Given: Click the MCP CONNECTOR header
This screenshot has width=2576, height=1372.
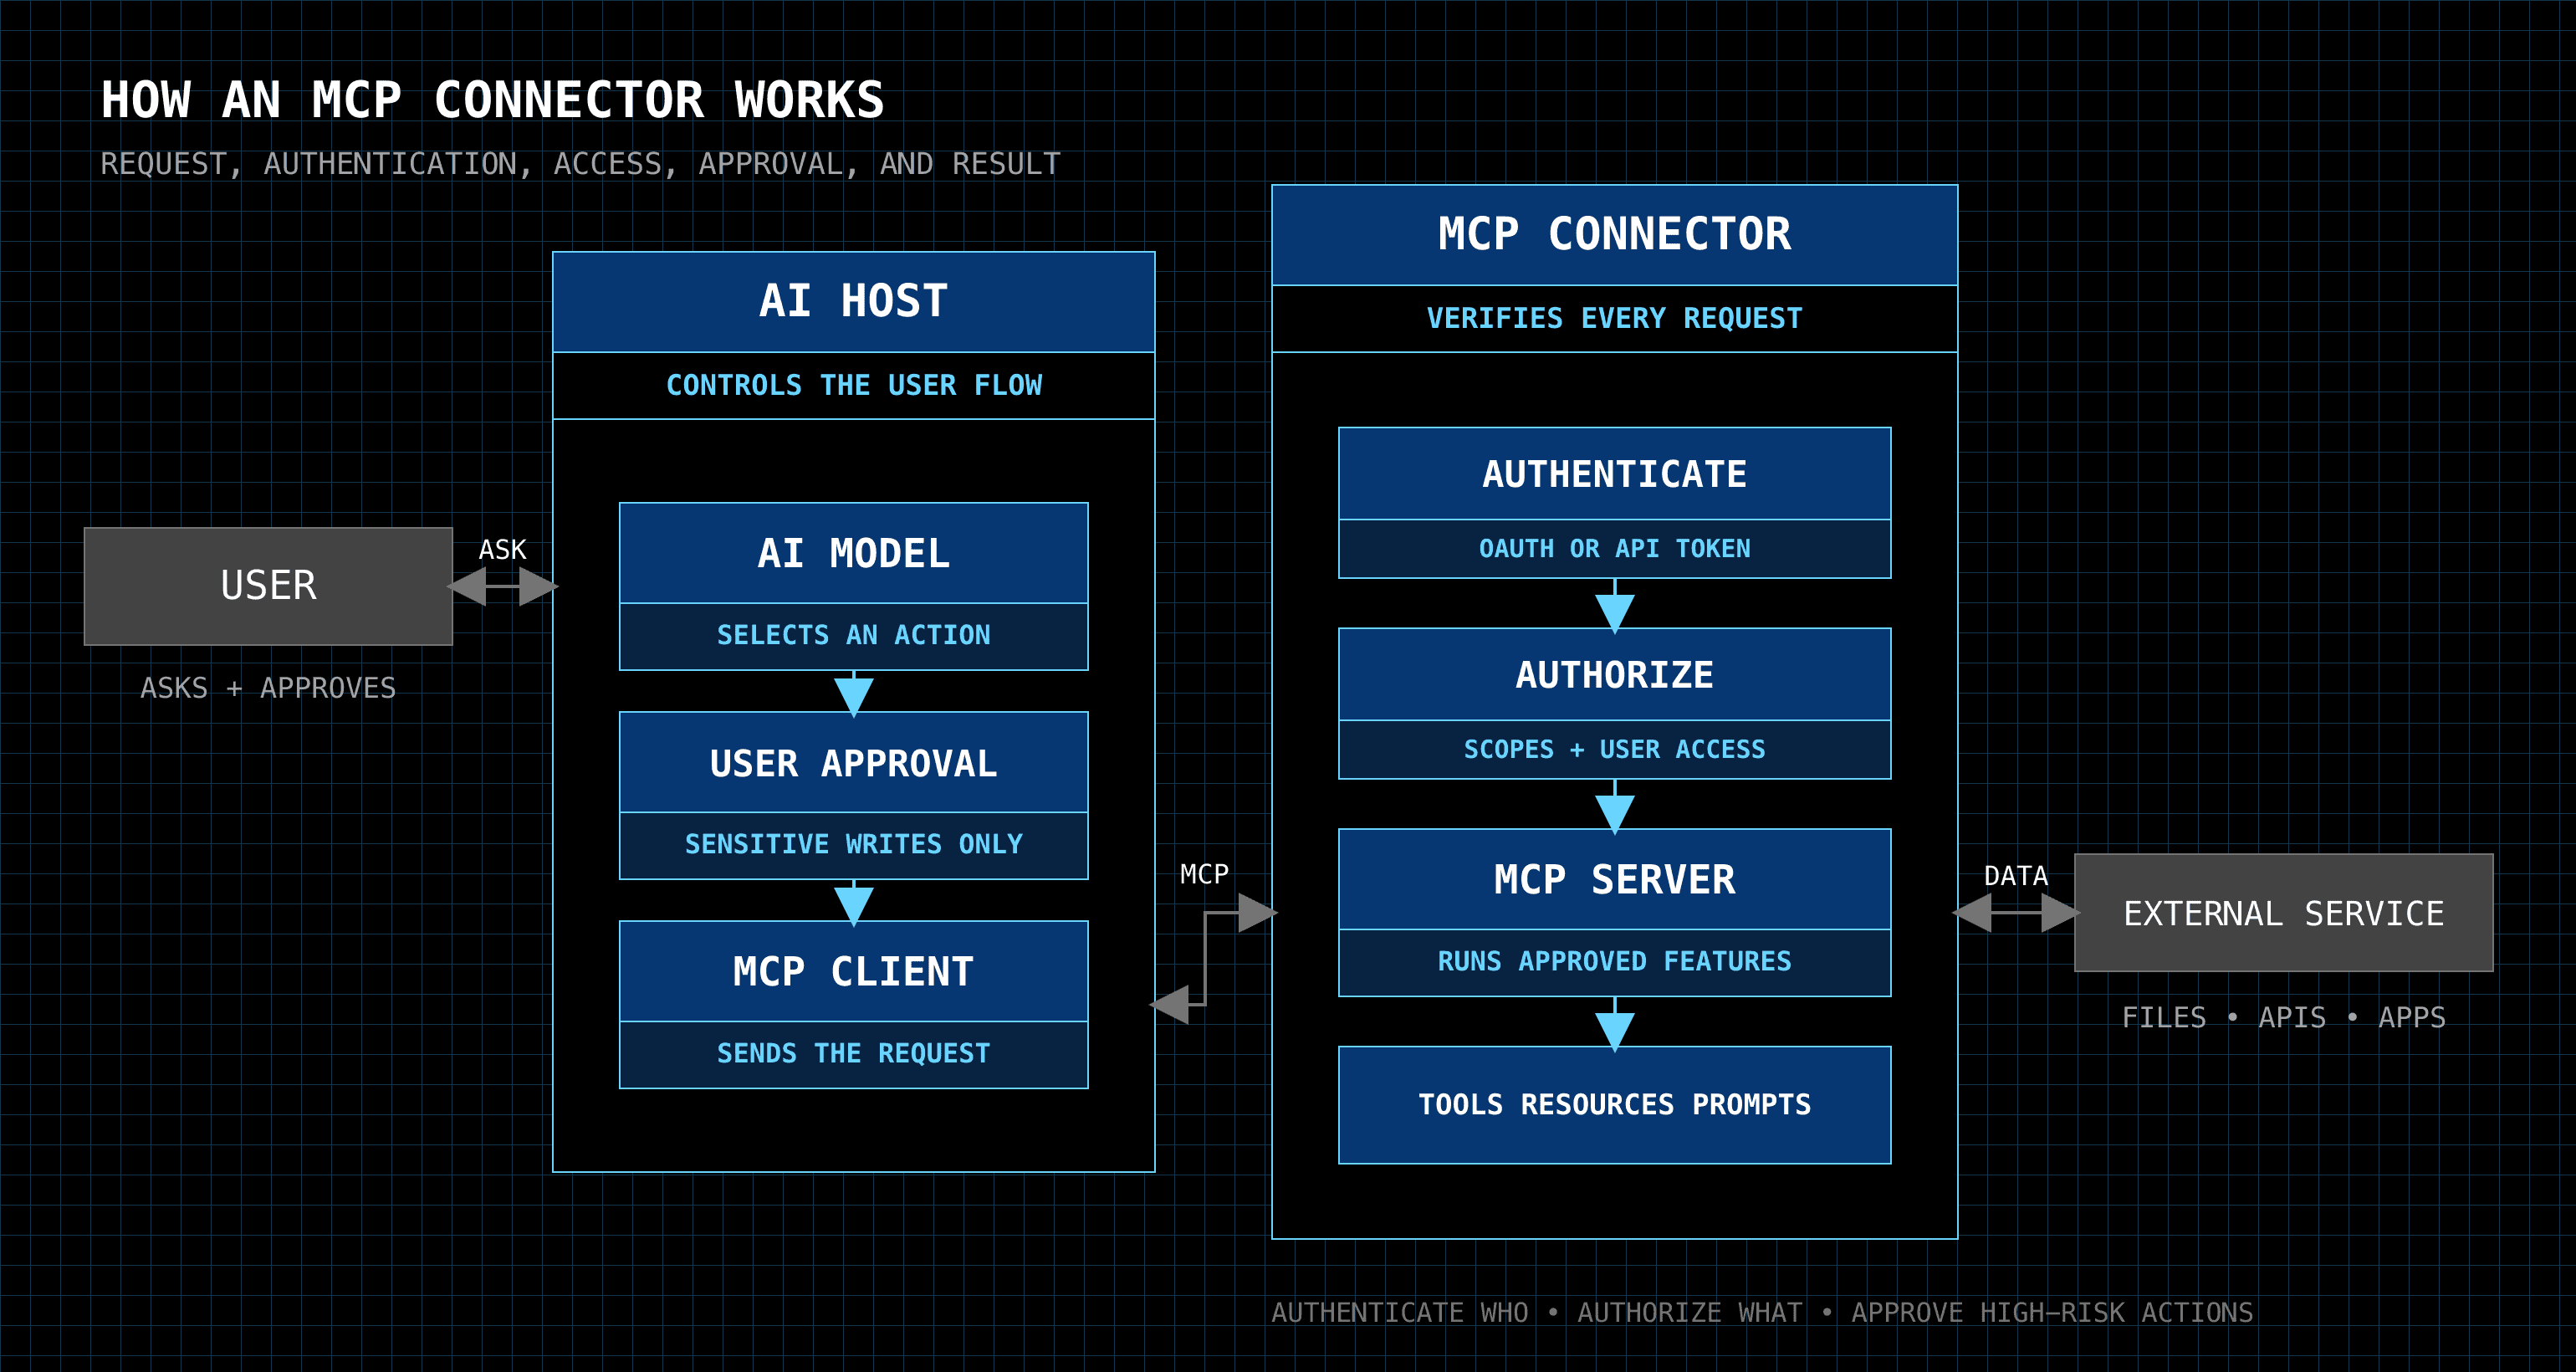Looking at the screenshot, I should click(1615, 235).
